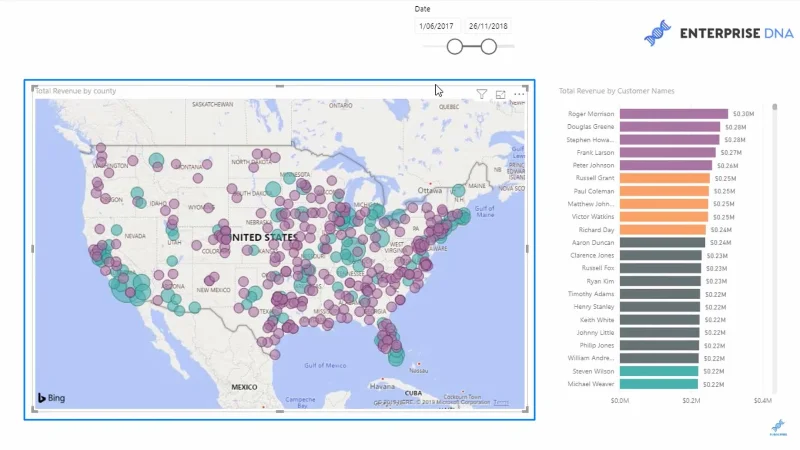Click the Havana label on the map
800x450 pixels.
(x=382, y=386)
